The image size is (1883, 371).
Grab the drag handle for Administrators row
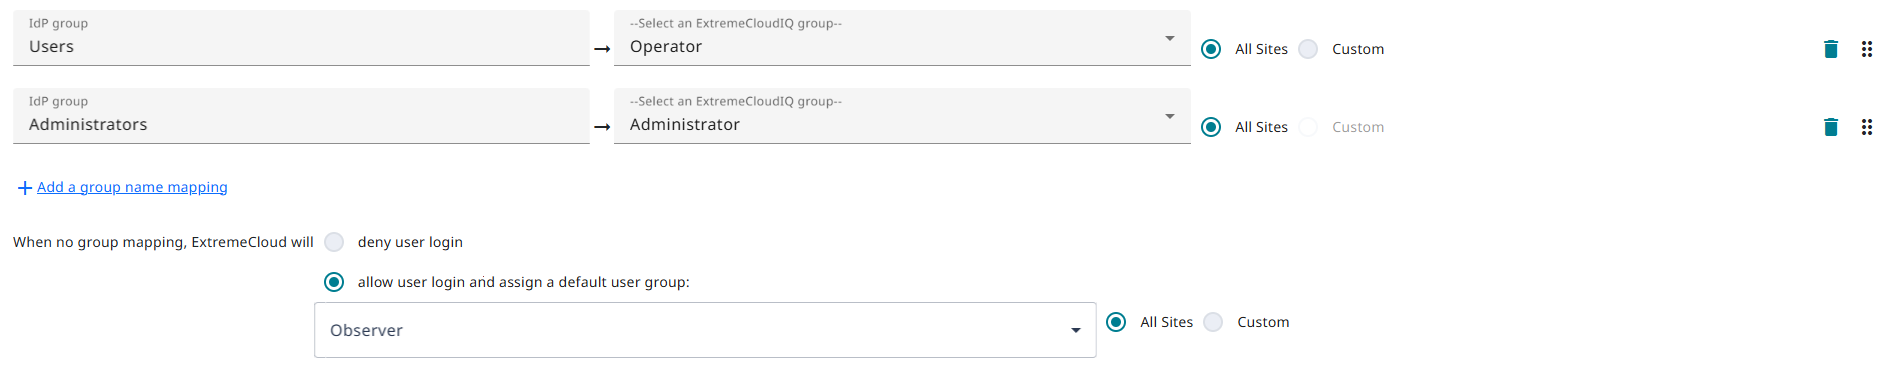pos(1866,127)
